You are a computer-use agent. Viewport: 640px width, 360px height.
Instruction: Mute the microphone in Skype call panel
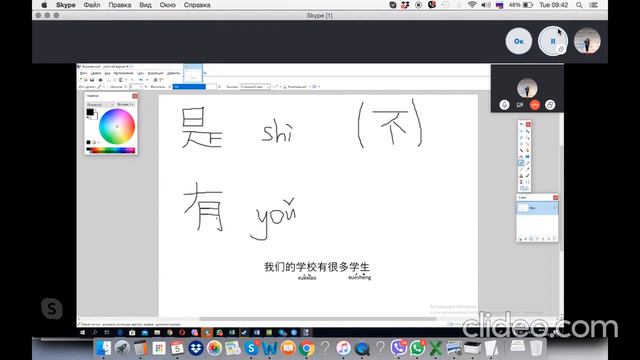click(504, 105)
